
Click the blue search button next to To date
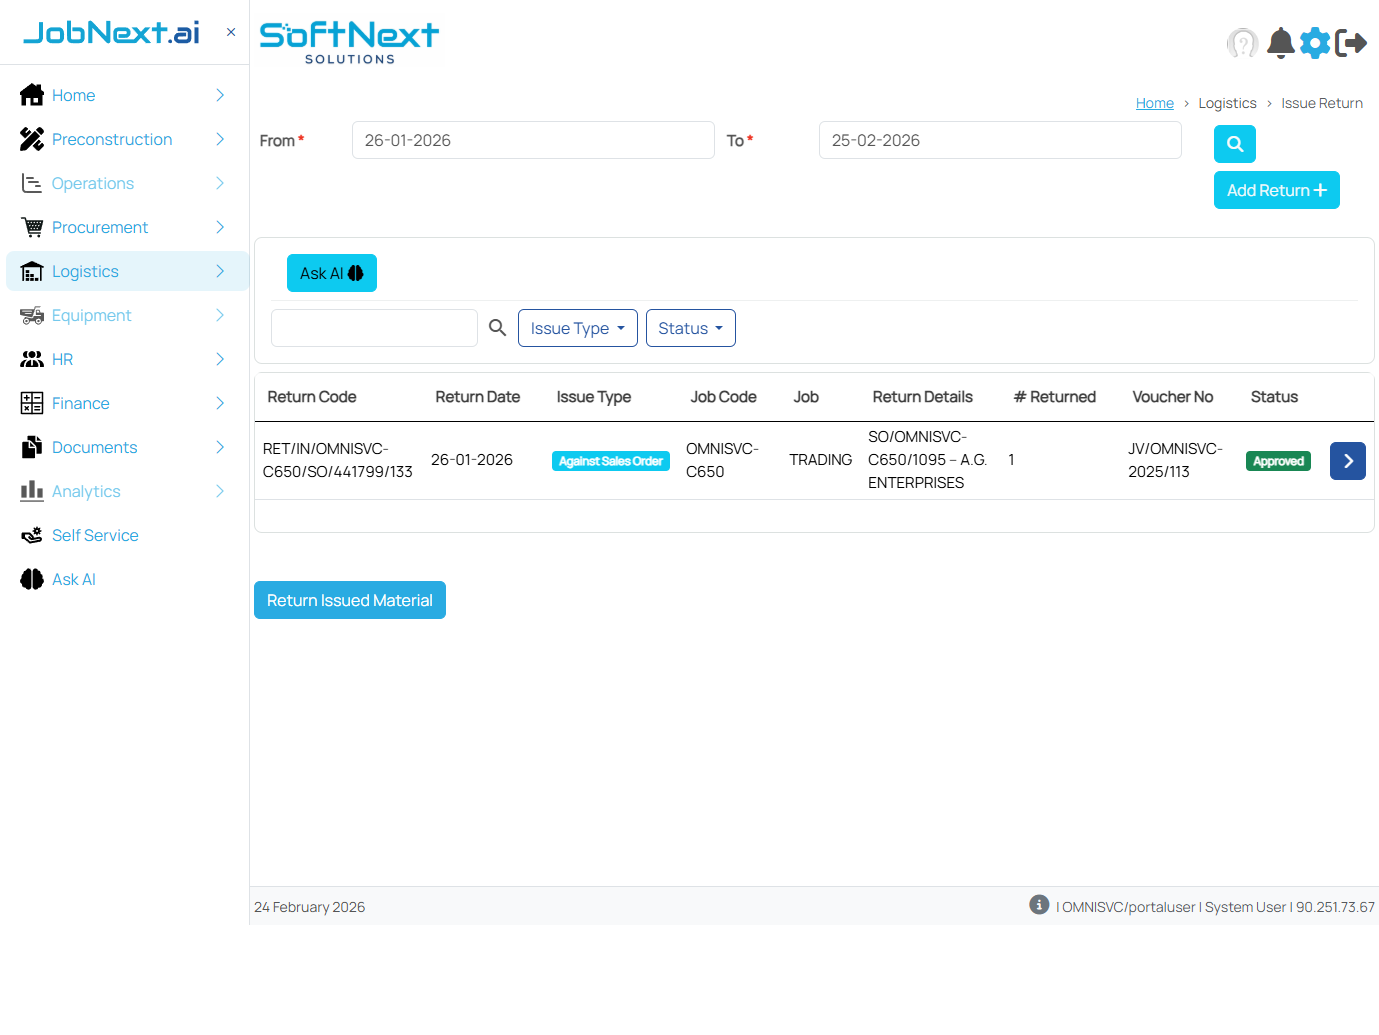coord(1234,144)
